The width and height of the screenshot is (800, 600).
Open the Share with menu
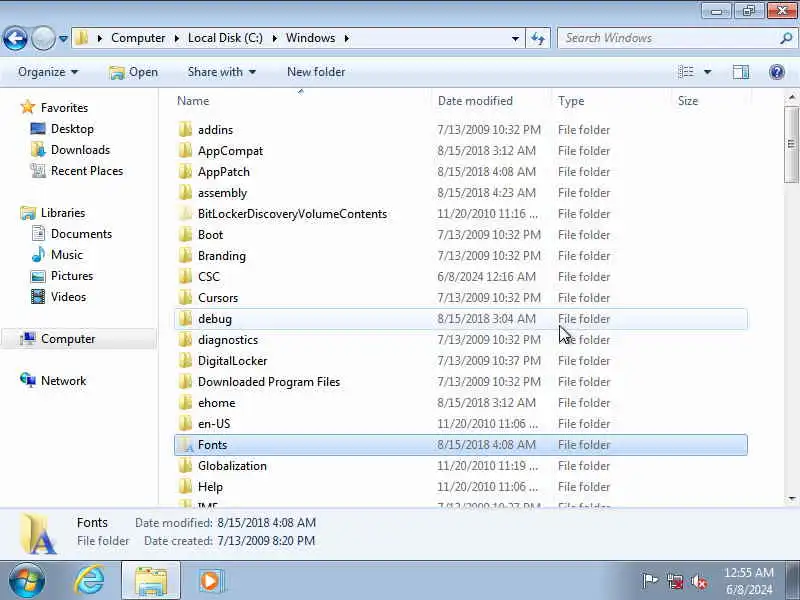pos(221,72)
